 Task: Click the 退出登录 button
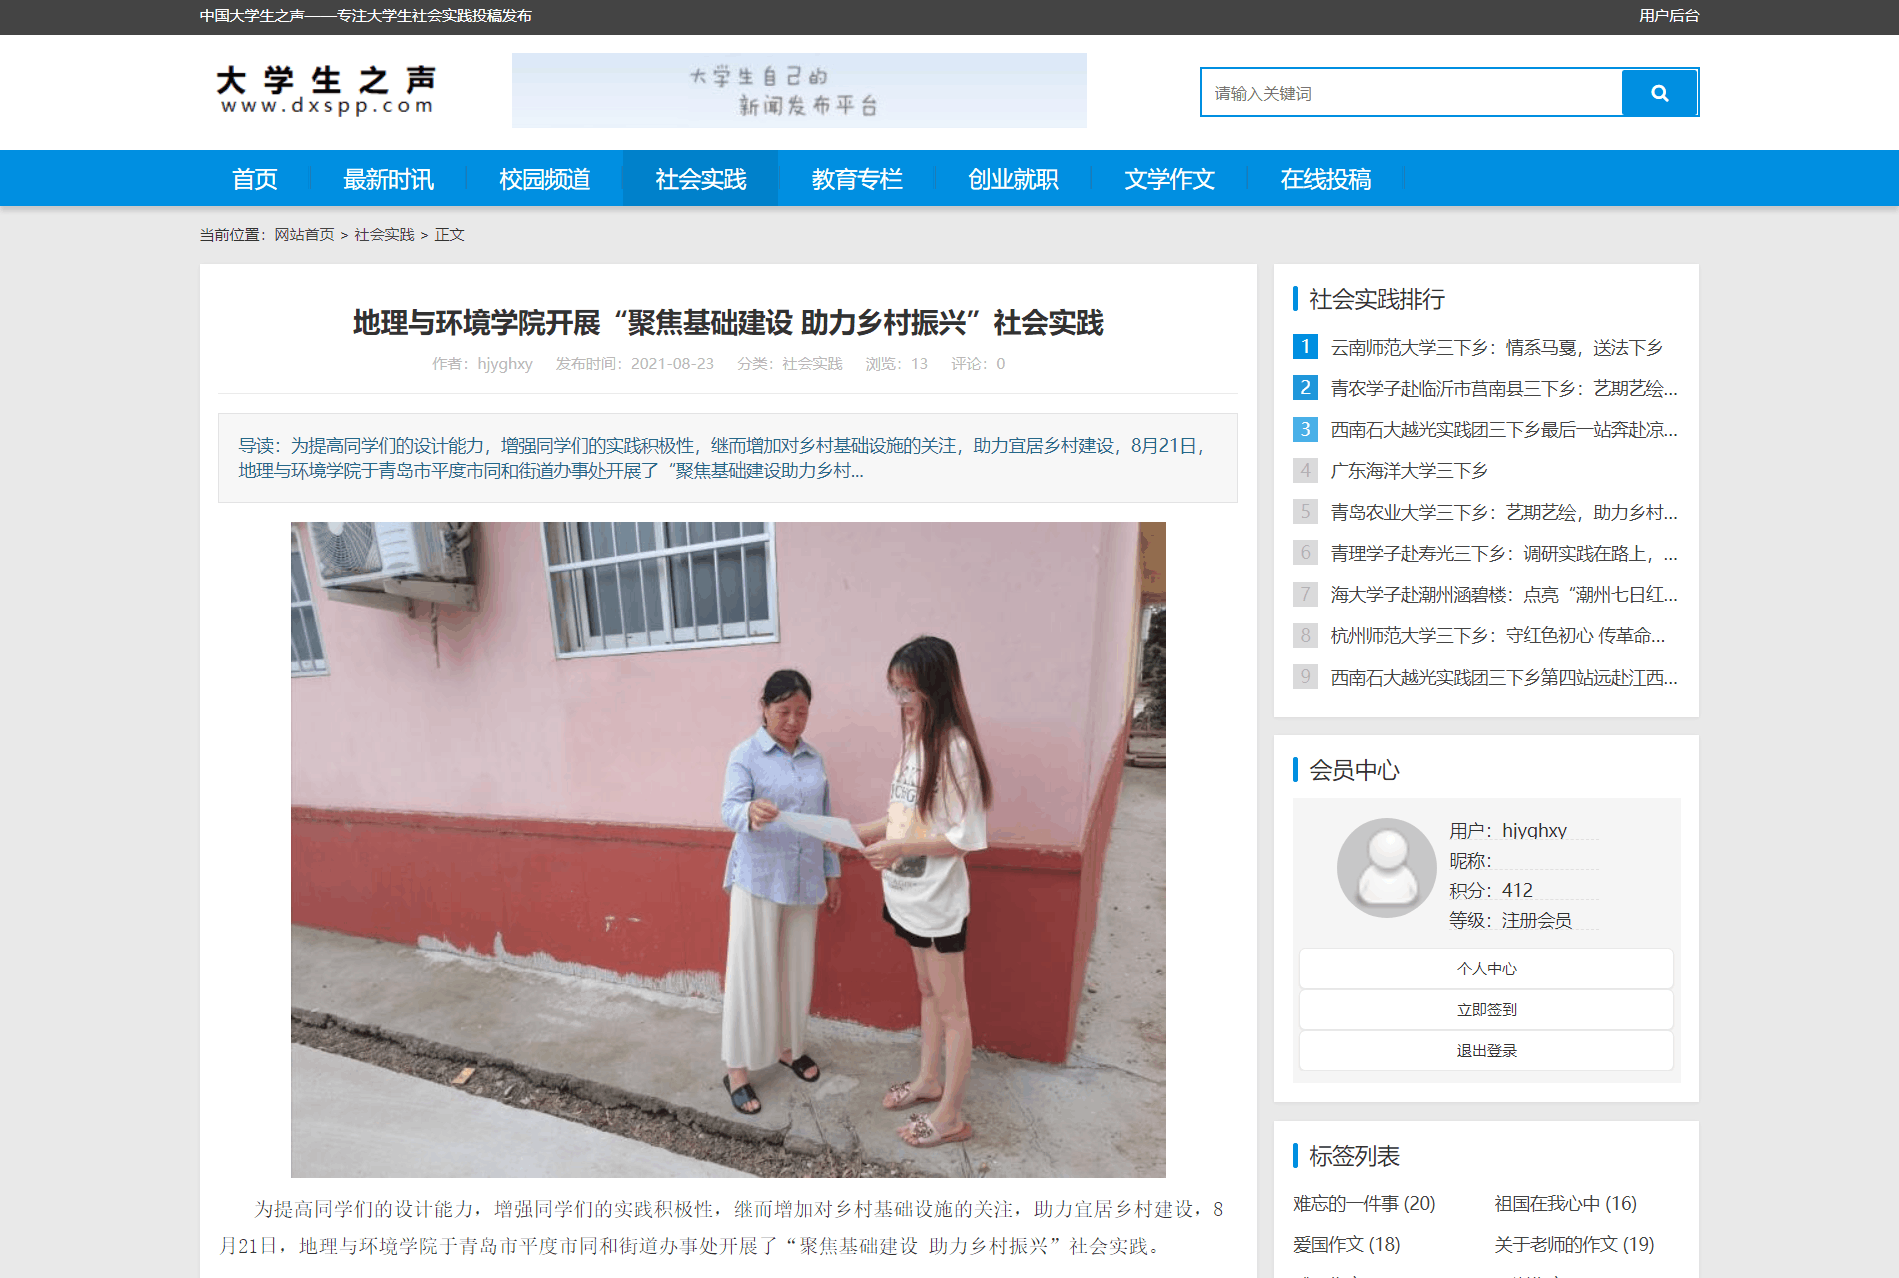pyautogui.click(x=1486, y=1050)
